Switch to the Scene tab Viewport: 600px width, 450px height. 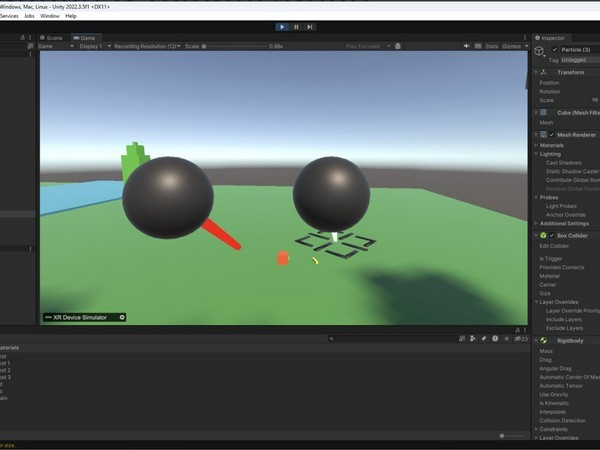tap(54, 37)
